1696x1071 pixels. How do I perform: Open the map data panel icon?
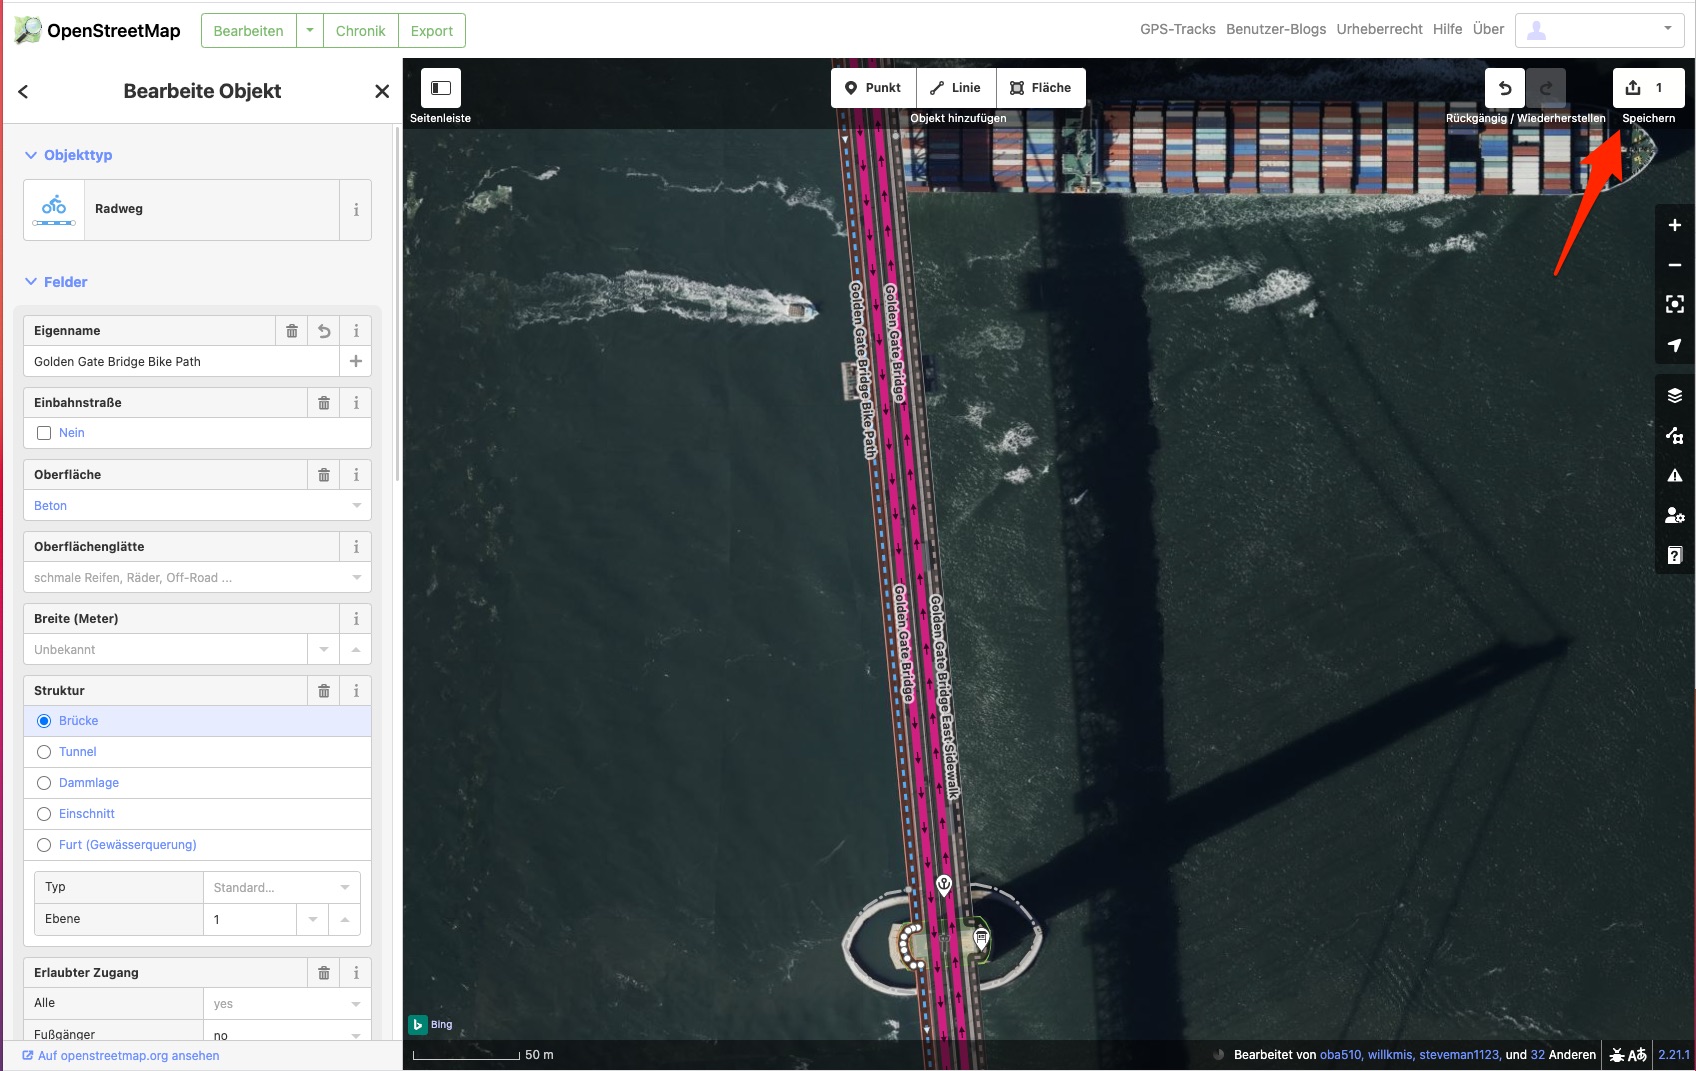(1675, 435)
